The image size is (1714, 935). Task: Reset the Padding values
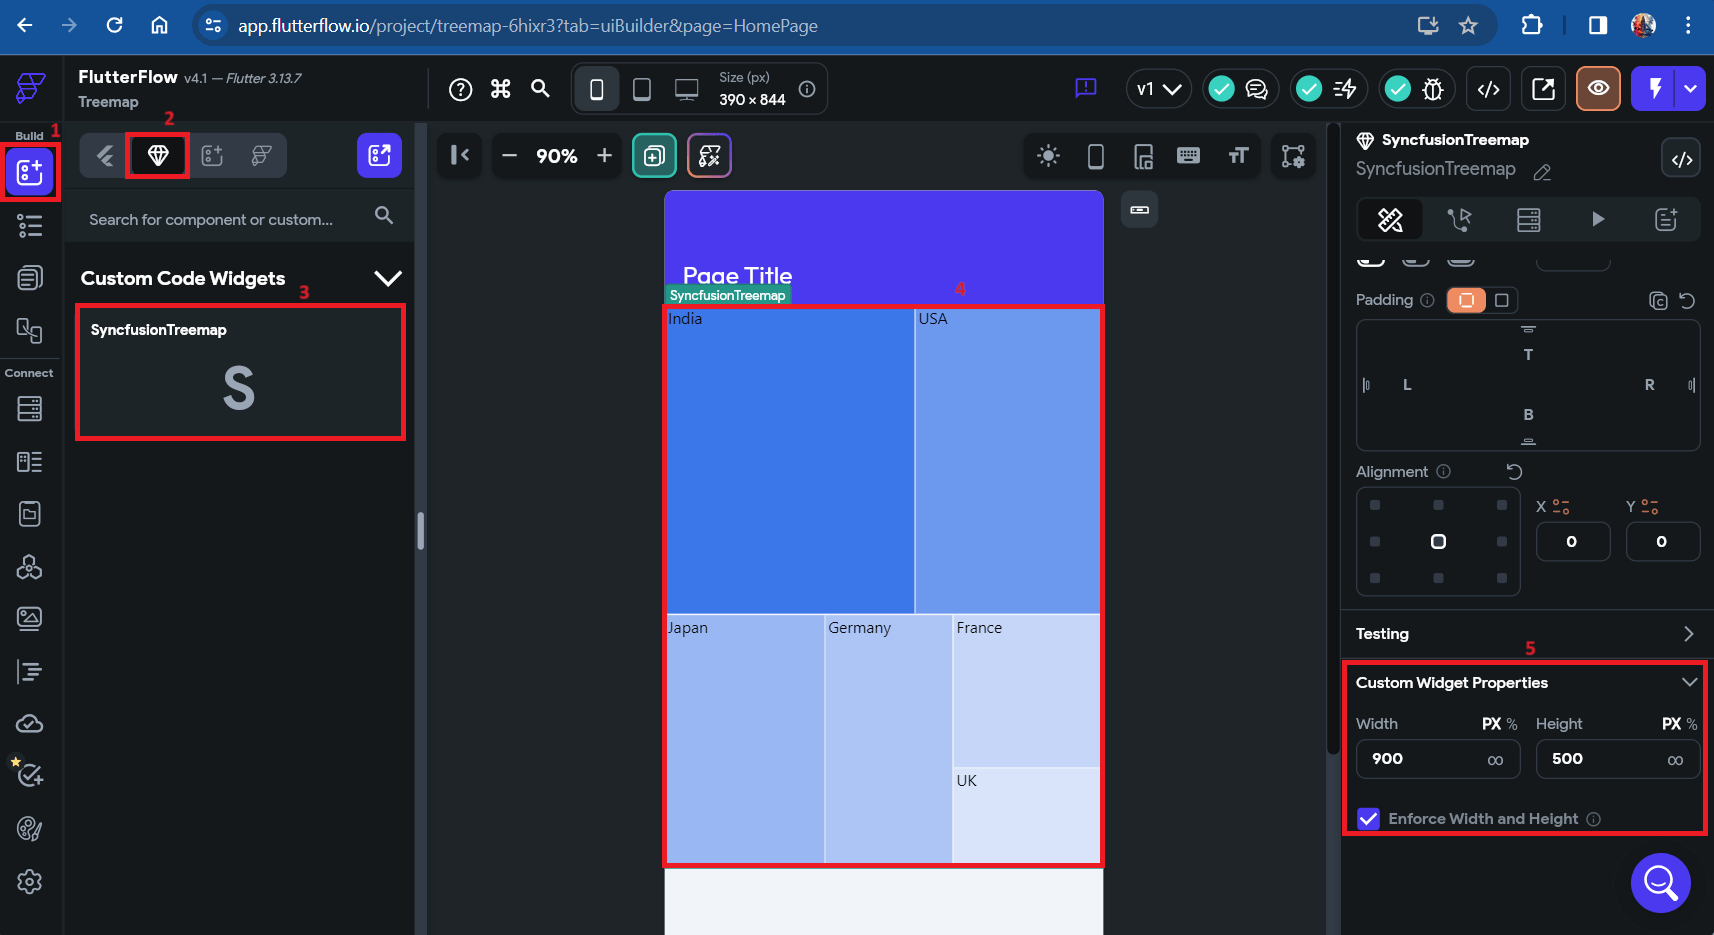tap(1687, 300)
